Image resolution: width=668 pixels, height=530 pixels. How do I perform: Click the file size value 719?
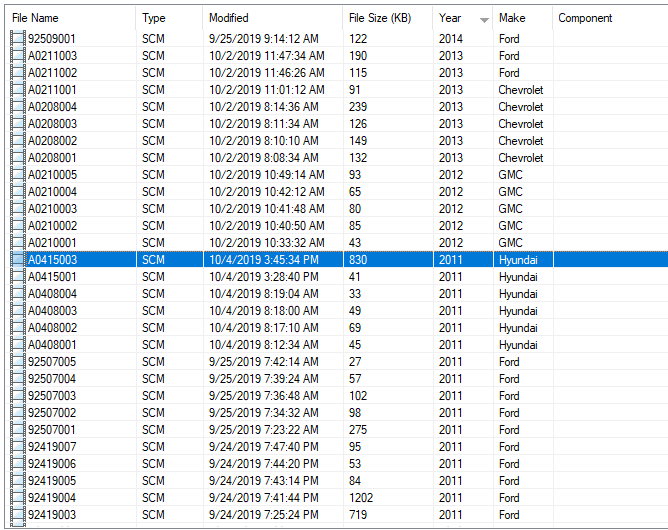[x=358, y=515]
